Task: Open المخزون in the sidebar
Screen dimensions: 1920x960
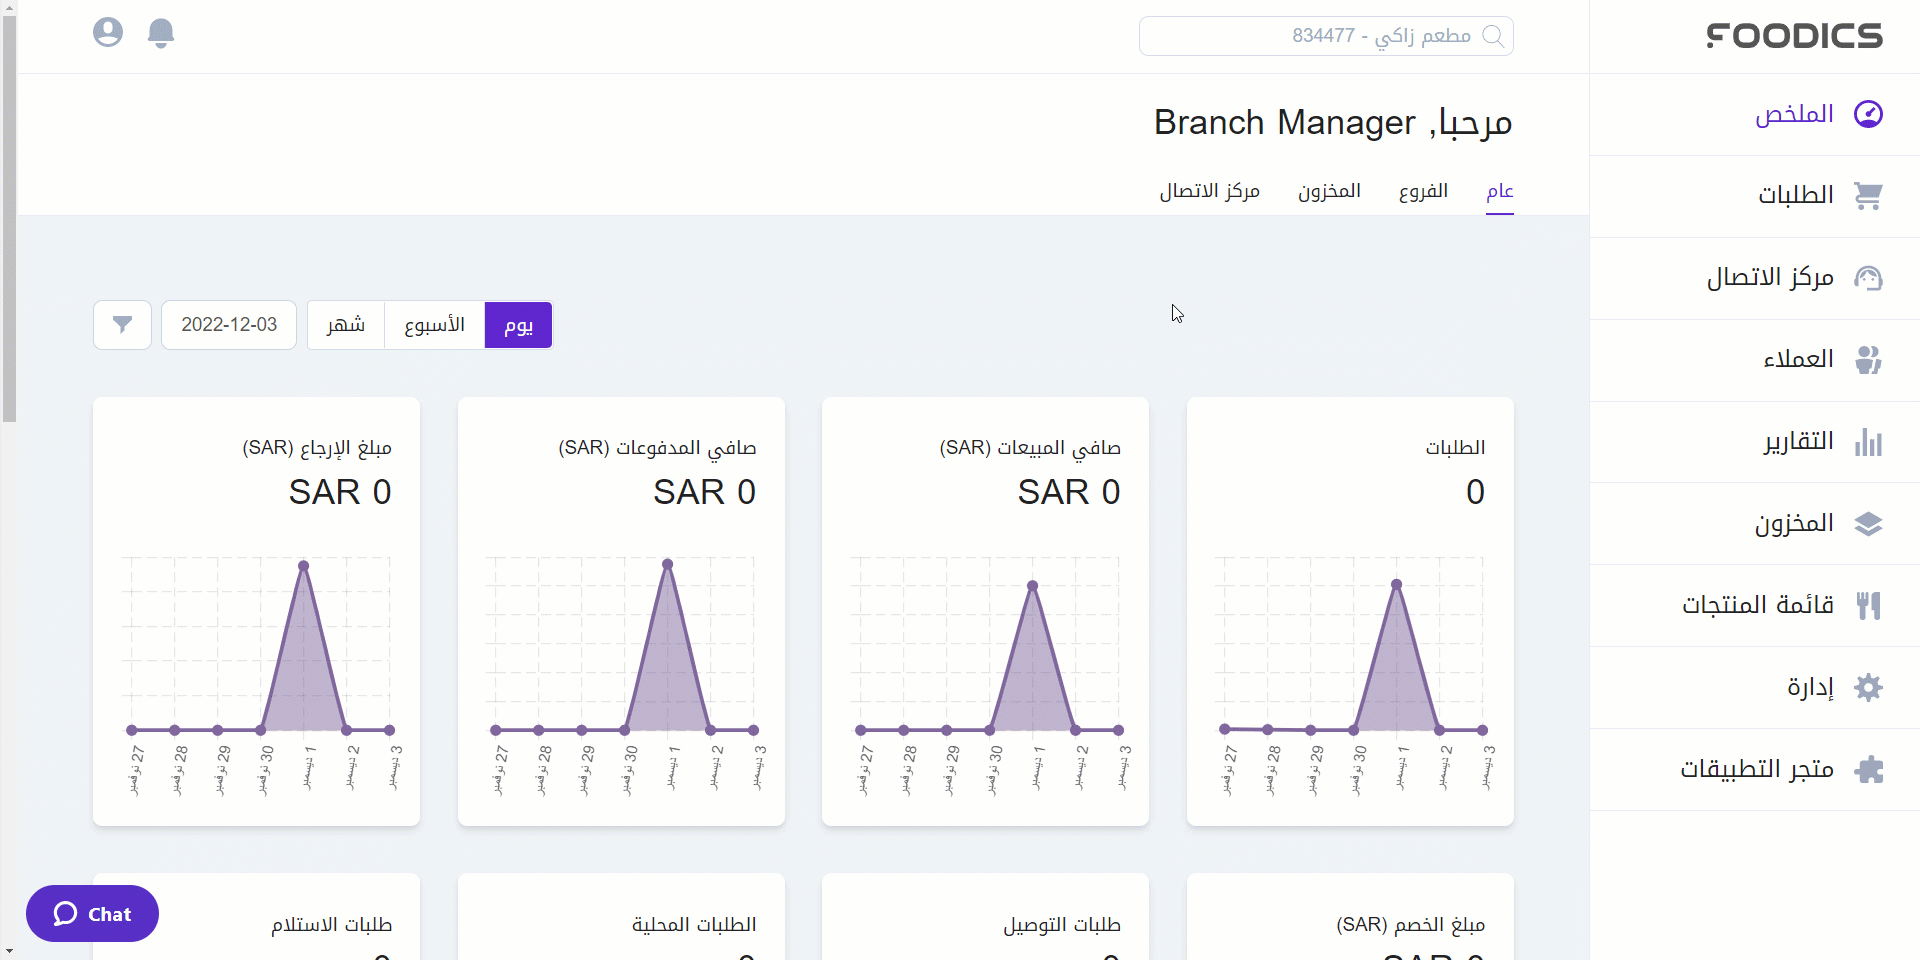Action: pos(1755,524)
